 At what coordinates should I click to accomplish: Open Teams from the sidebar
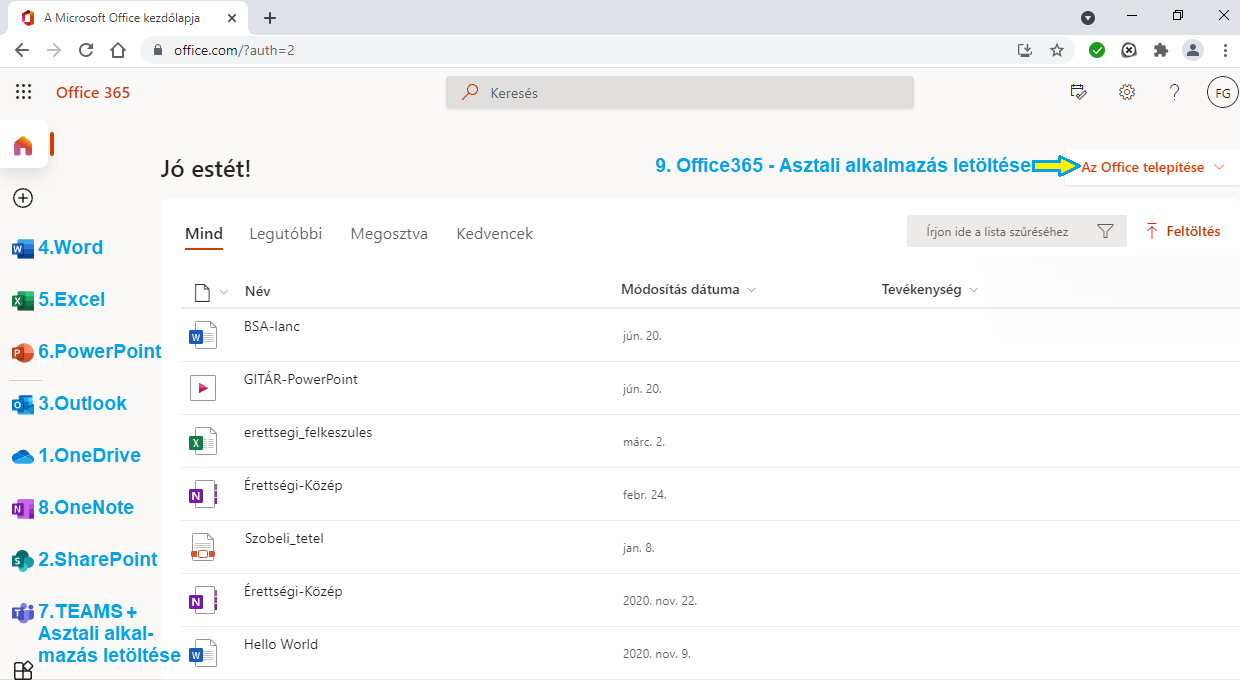pos(22,611)
